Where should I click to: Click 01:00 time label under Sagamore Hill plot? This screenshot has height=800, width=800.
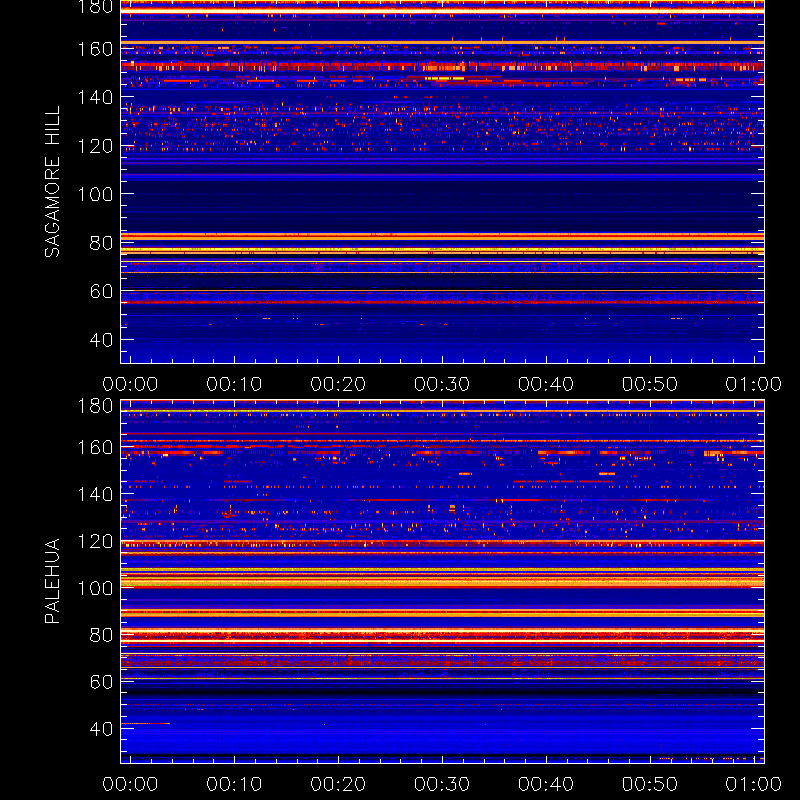754,384
